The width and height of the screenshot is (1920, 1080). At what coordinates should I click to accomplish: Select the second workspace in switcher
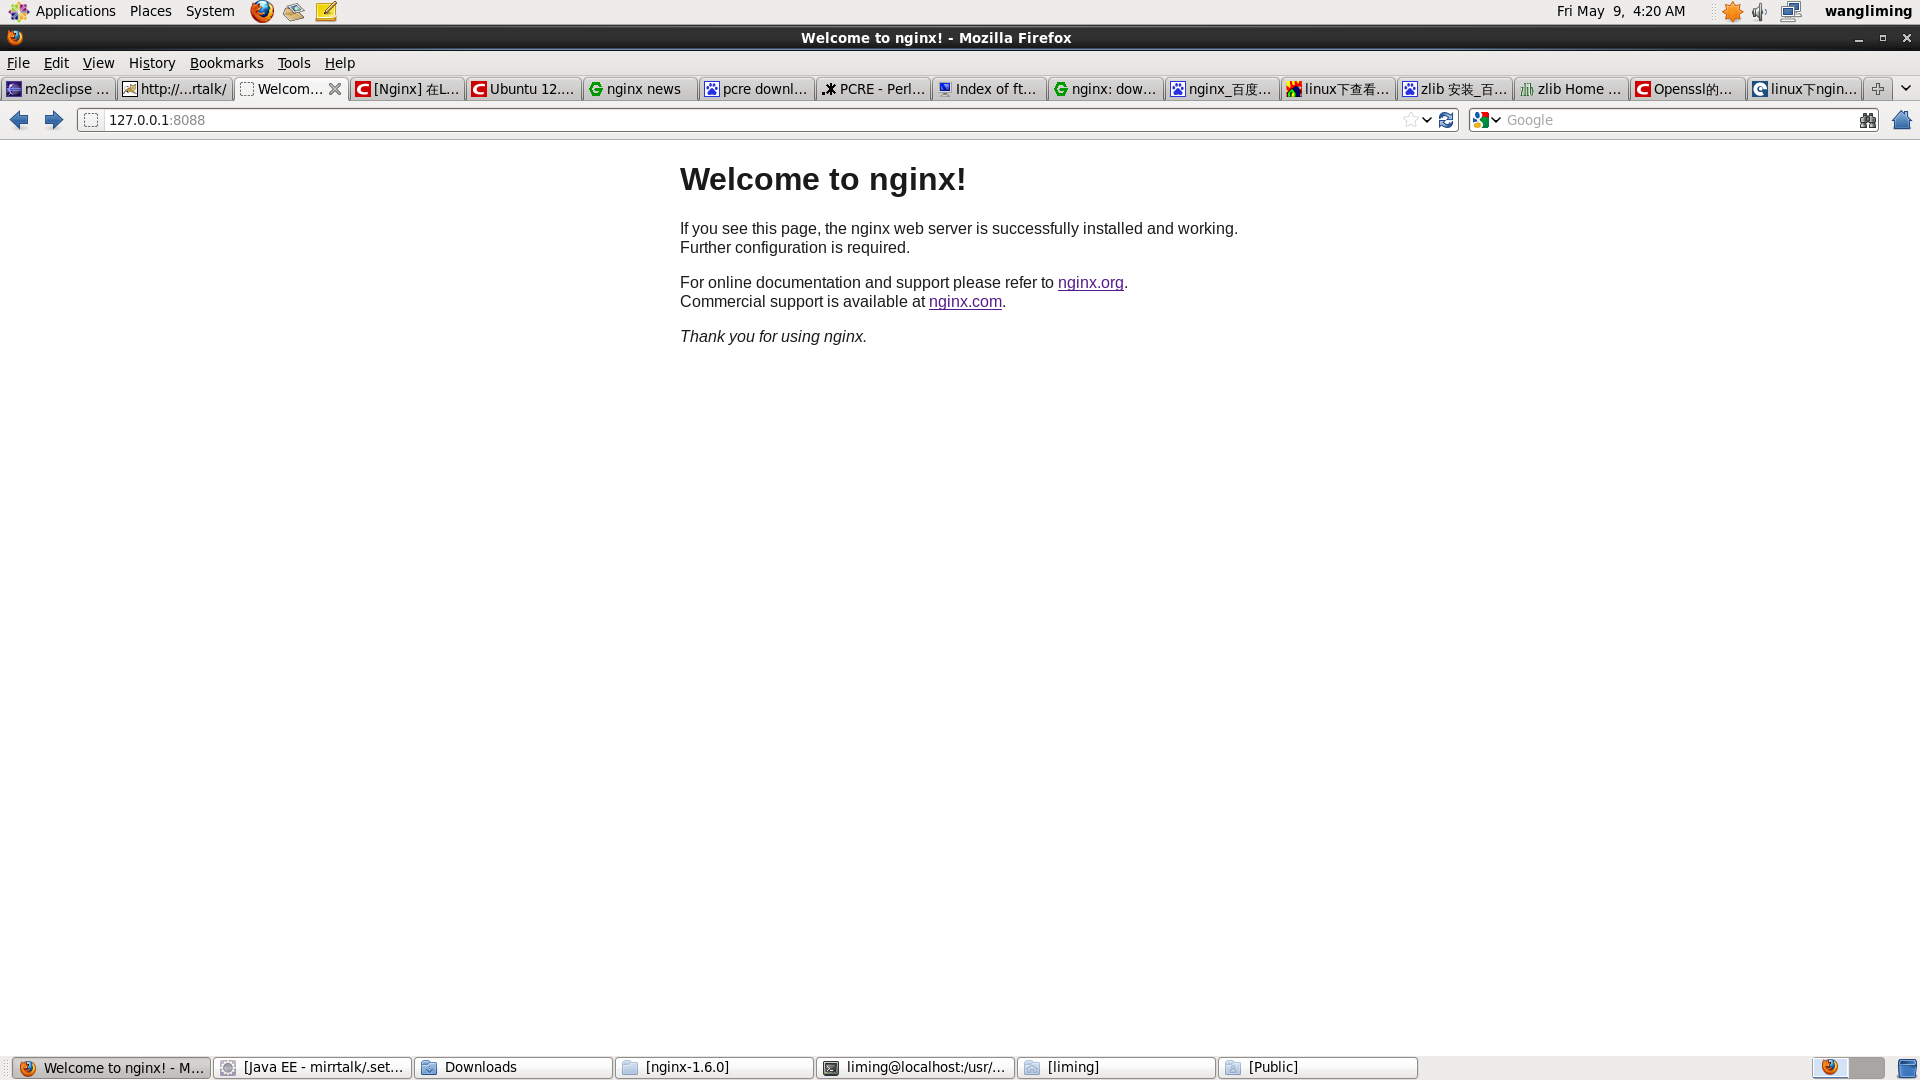pos(1867,1068)
